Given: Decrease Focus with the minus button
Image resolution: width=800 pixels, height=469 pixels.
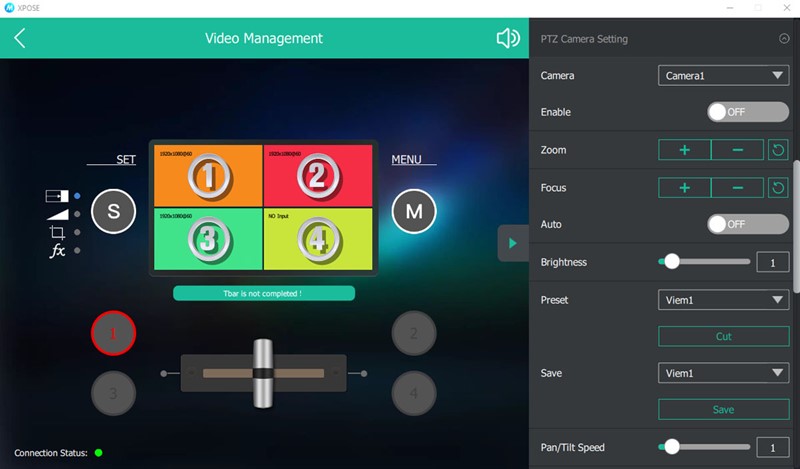Looking at the screenshot, I should click(x=737, y=188).
